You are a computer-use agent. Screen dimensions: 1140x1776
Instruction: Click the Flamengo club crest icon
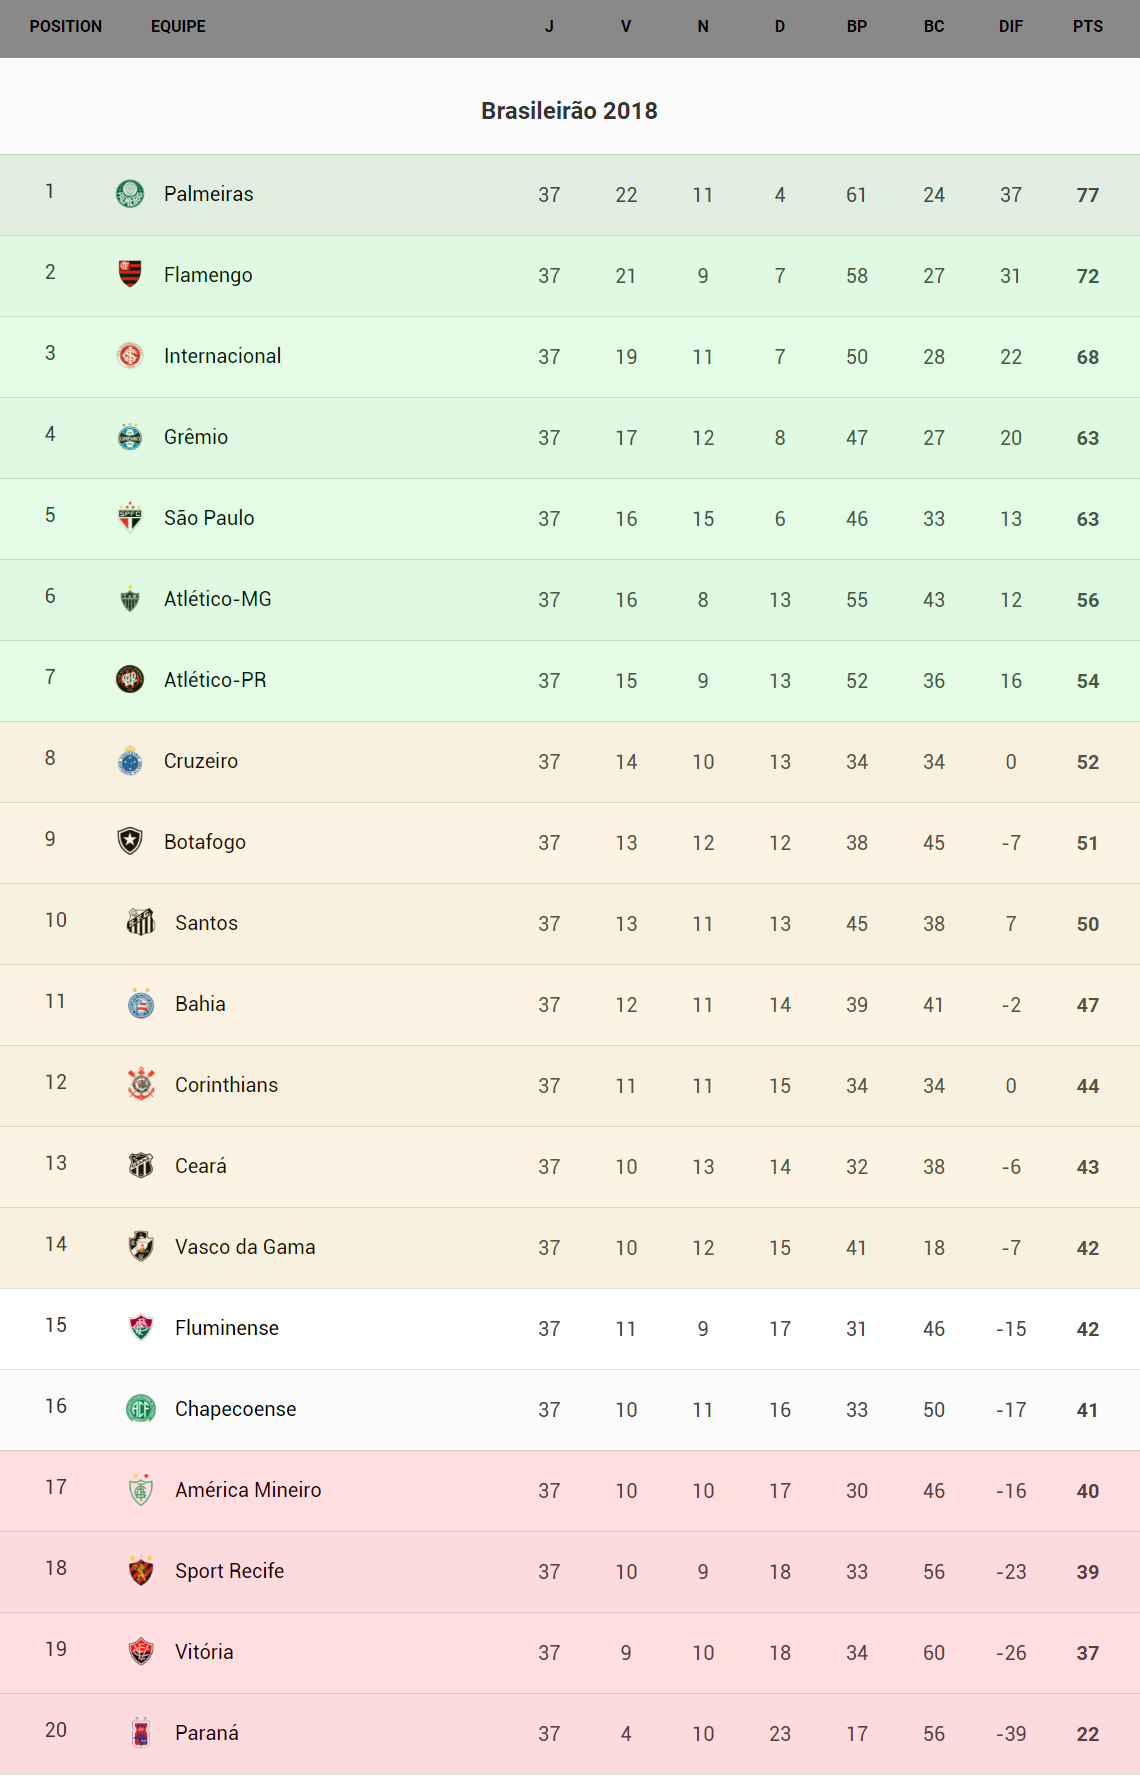pos(130,274)
